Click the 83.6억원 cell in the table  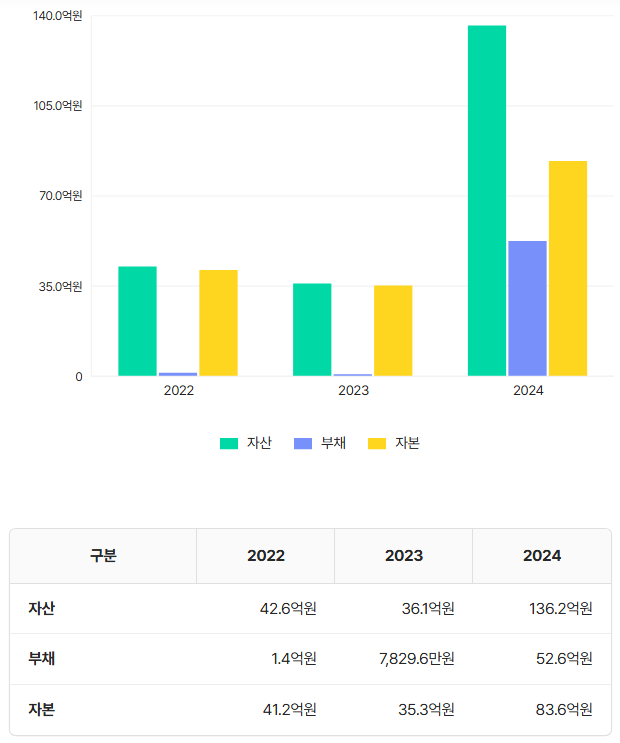[564, 710]
